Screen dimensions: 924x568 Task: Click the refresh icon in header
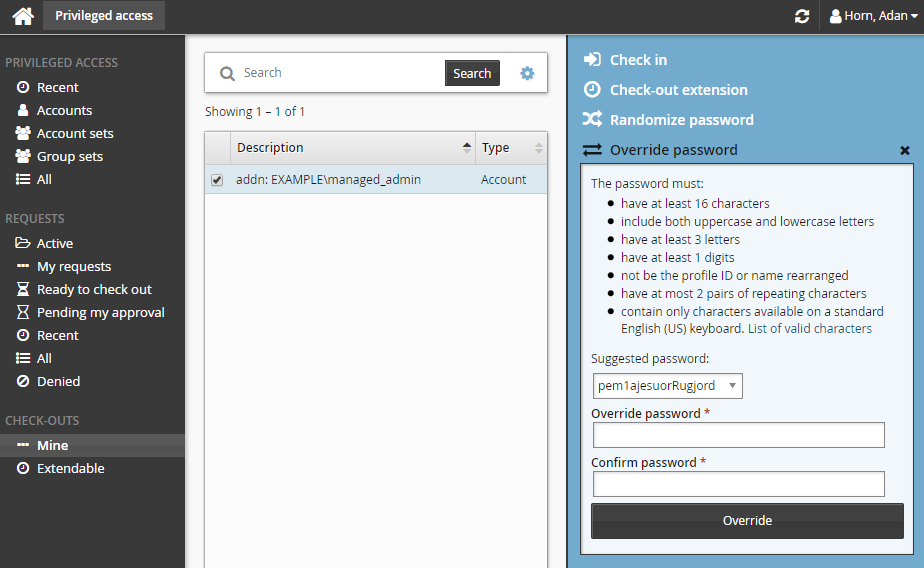(802, 16)
